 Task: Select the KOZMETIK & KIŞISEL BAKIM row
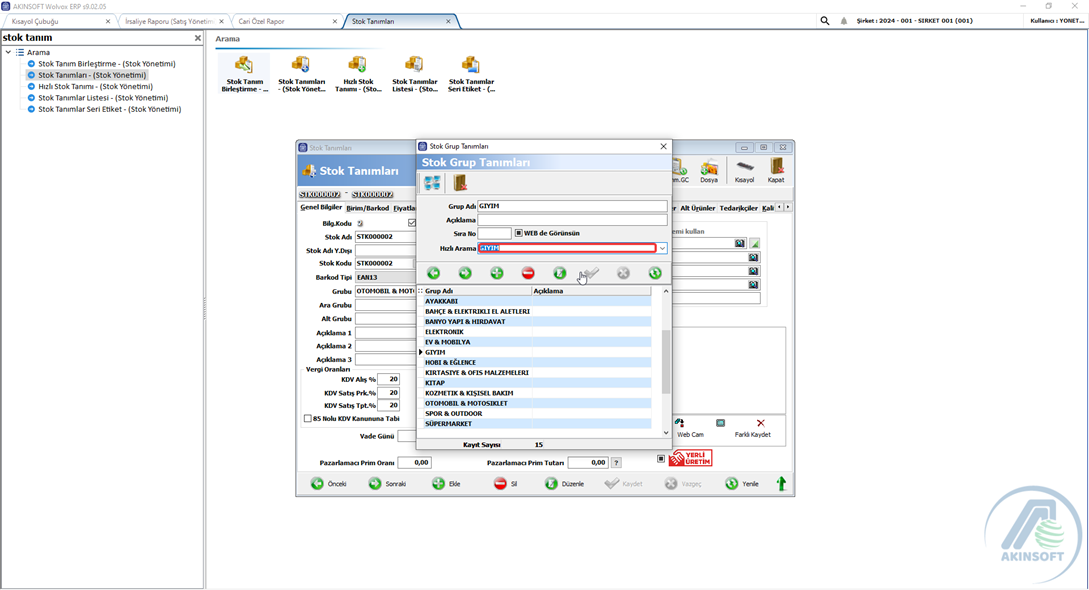coord(538,393)
